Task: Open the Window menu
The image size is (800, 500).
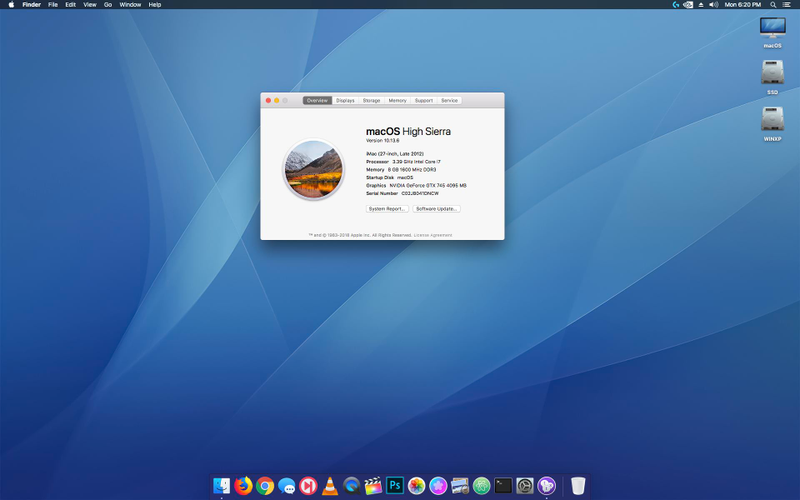Action: pyautogui.click(x=130, y=5)
